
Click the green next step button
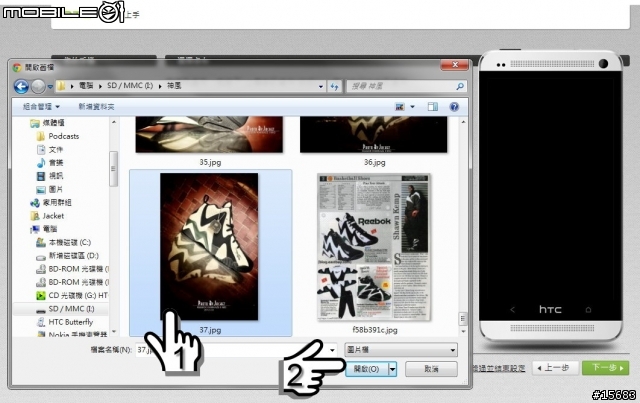pos(605,368)
